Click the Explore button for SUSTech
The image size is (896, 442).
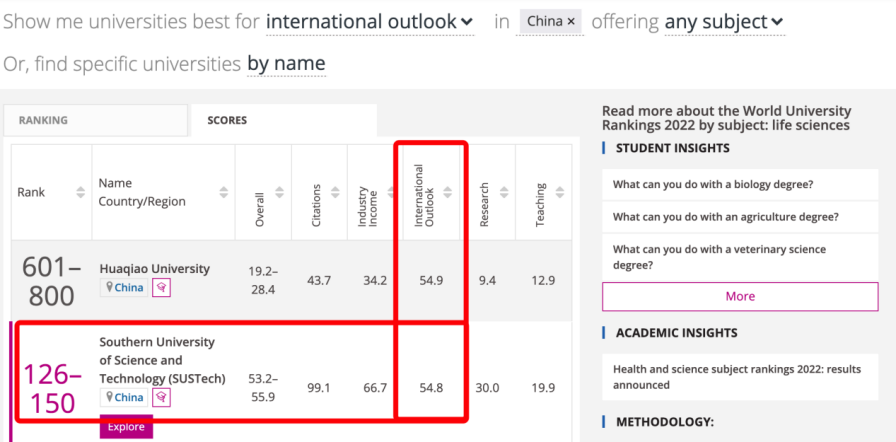[126, 427]
